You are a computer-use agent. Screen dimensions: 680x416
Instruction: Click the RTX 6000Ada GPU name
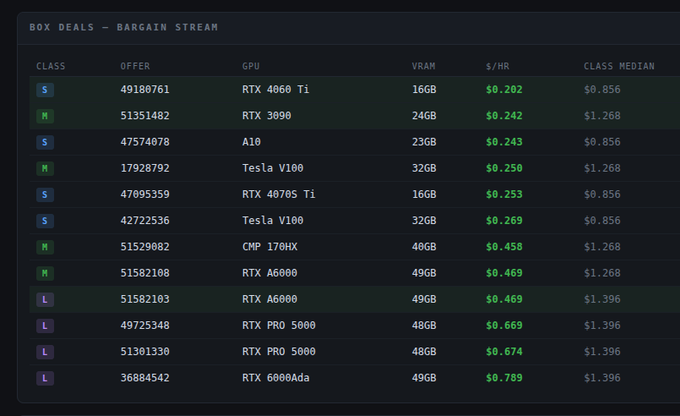coord(275,378)
